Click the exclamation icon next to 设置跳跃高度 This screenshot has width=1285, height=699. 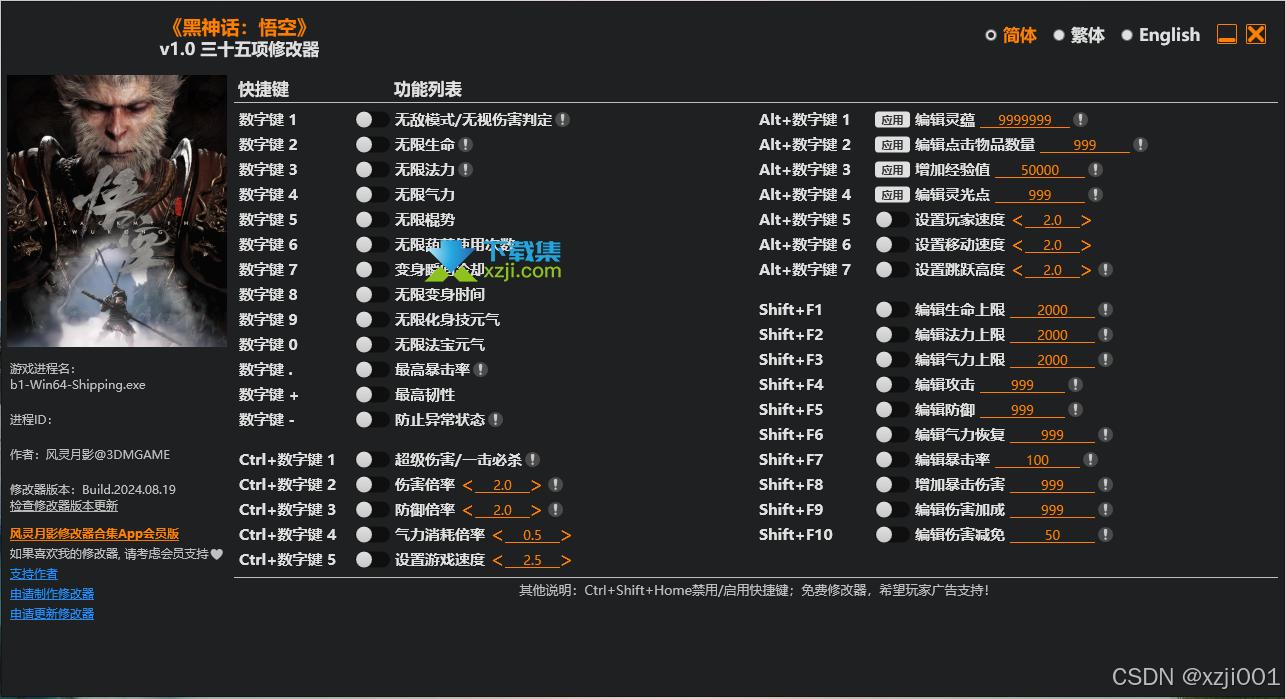(1105, 269)
